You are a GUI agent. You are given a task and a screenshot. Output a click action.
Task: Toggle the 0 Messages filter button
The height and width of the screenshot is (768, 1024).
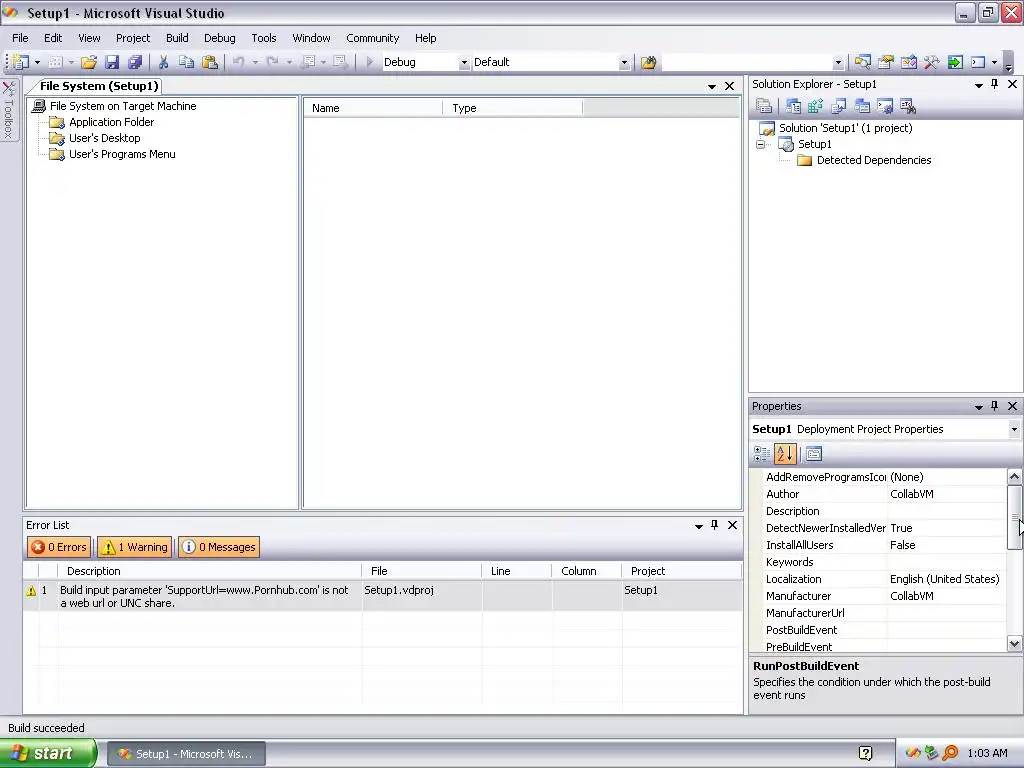(219, 547)
